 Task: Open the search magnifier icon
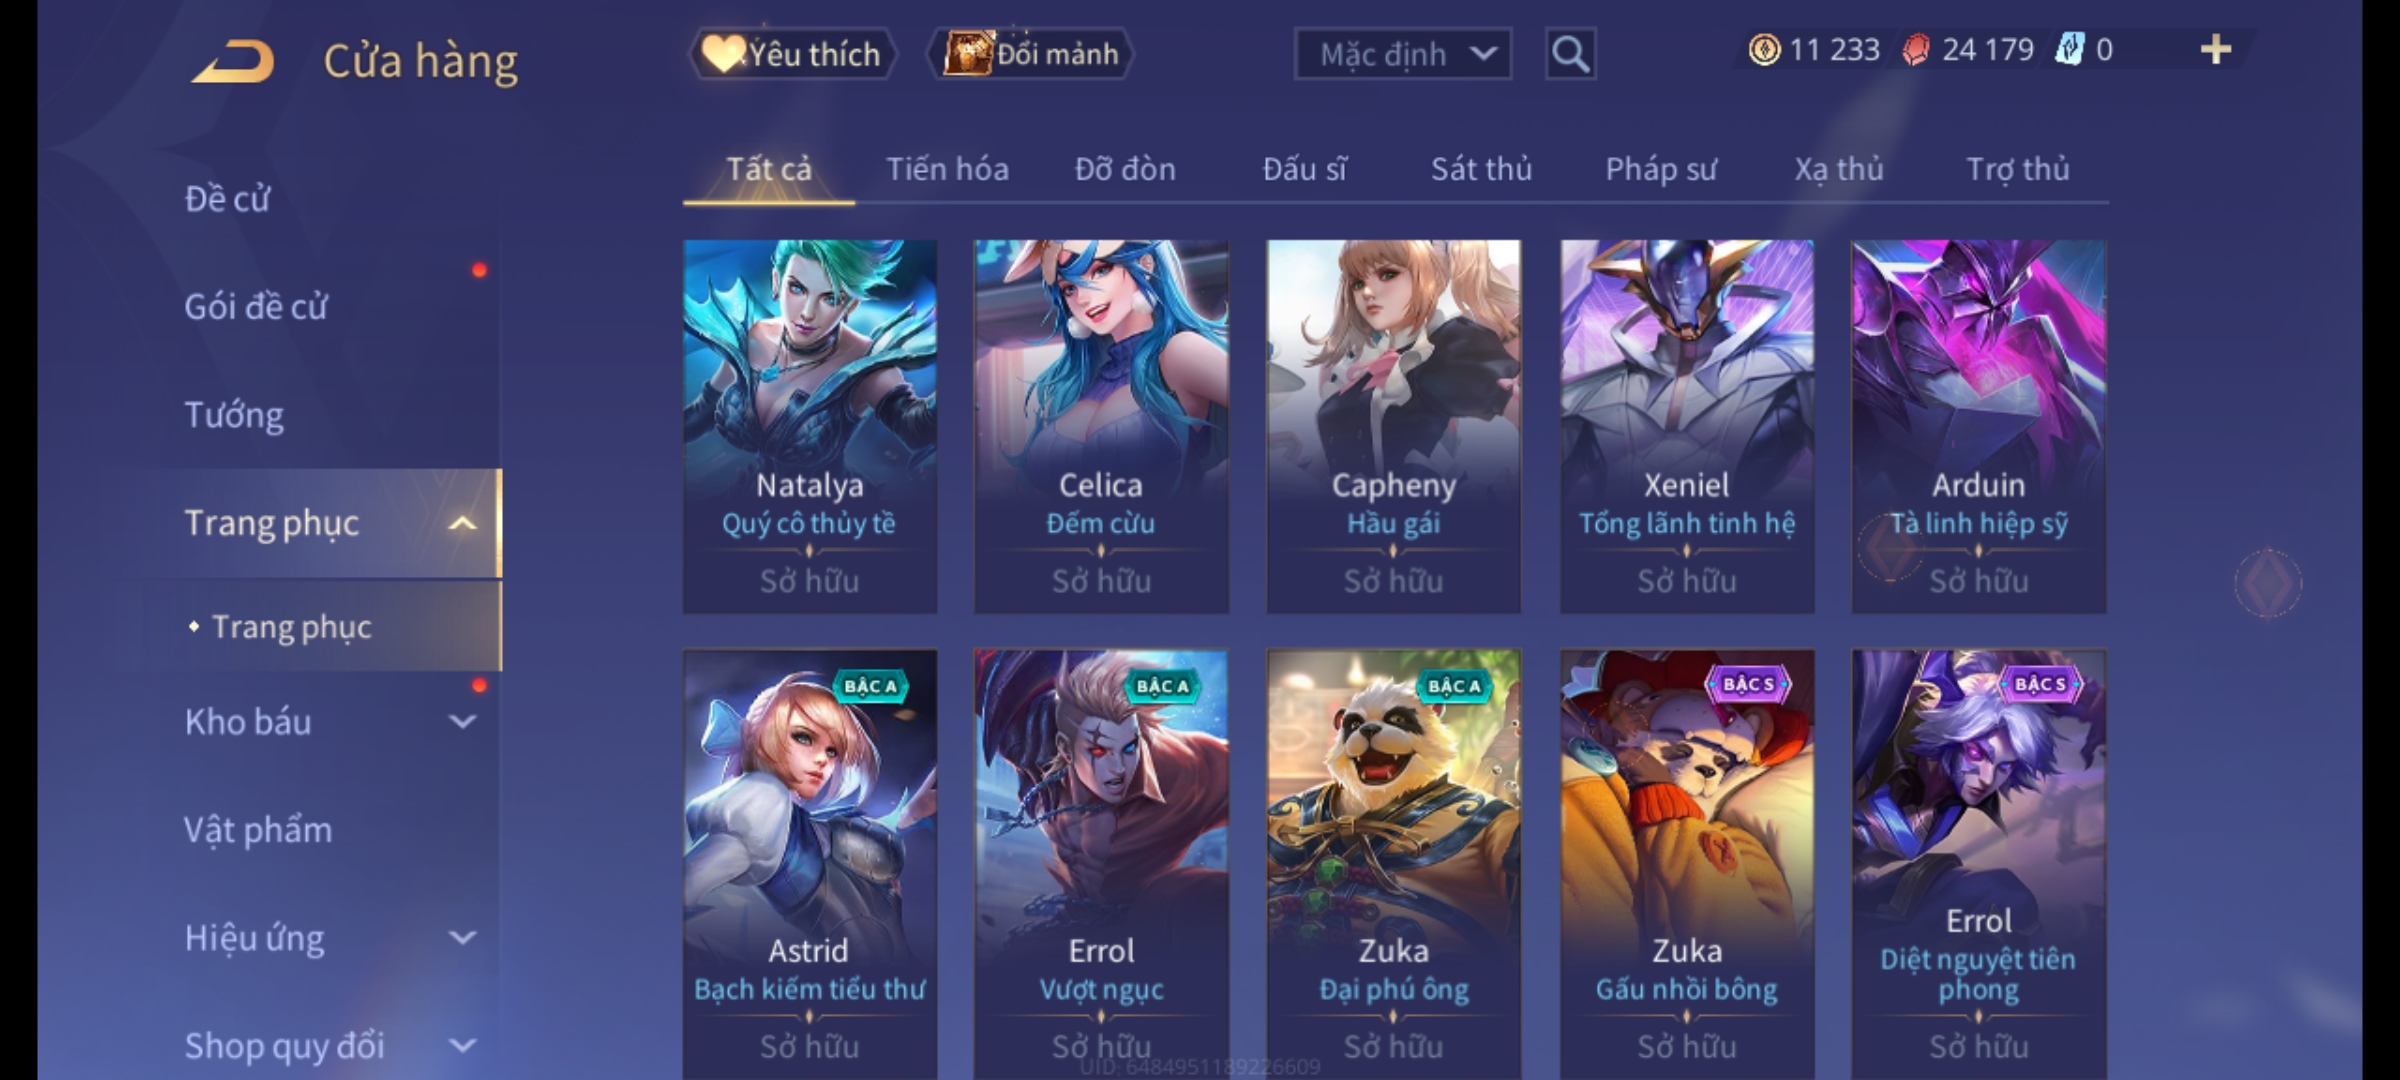click(1570, 54)
